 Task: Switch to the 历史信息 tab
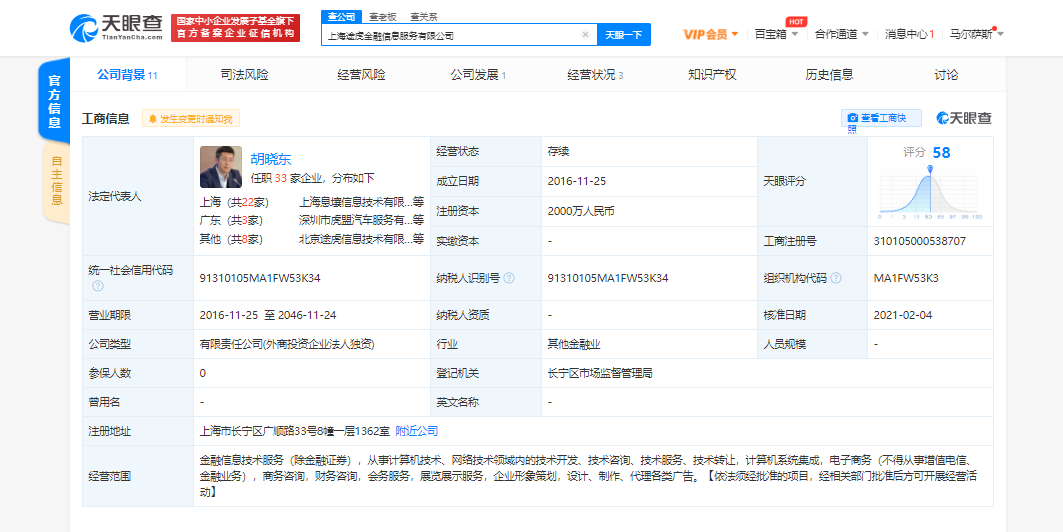pos(829,75)
